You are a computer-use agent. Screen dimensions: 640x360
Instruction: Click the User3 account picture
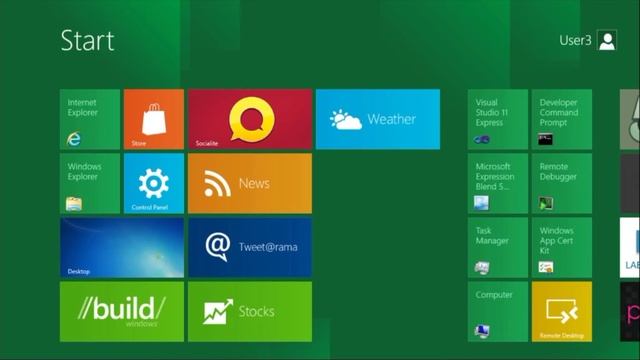coord(607,40)
